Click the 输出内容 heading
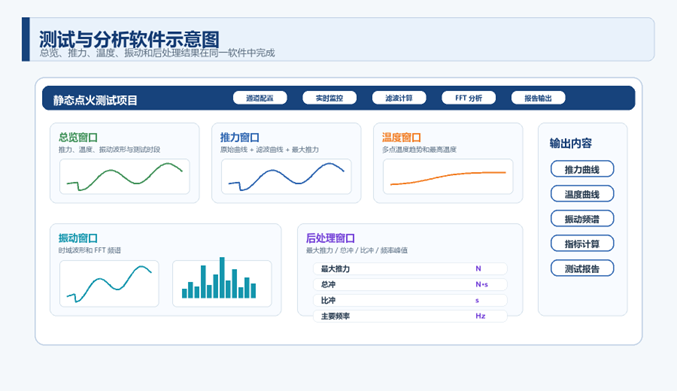677x391 pixels. point(570,143)
